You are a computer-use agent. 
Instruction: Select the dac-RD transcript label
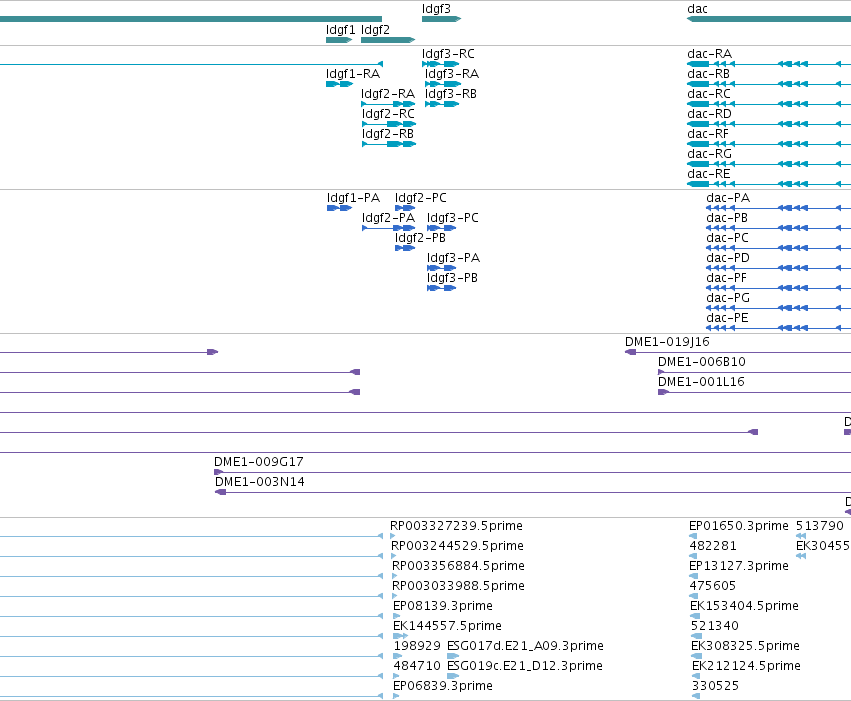point(709,114)
